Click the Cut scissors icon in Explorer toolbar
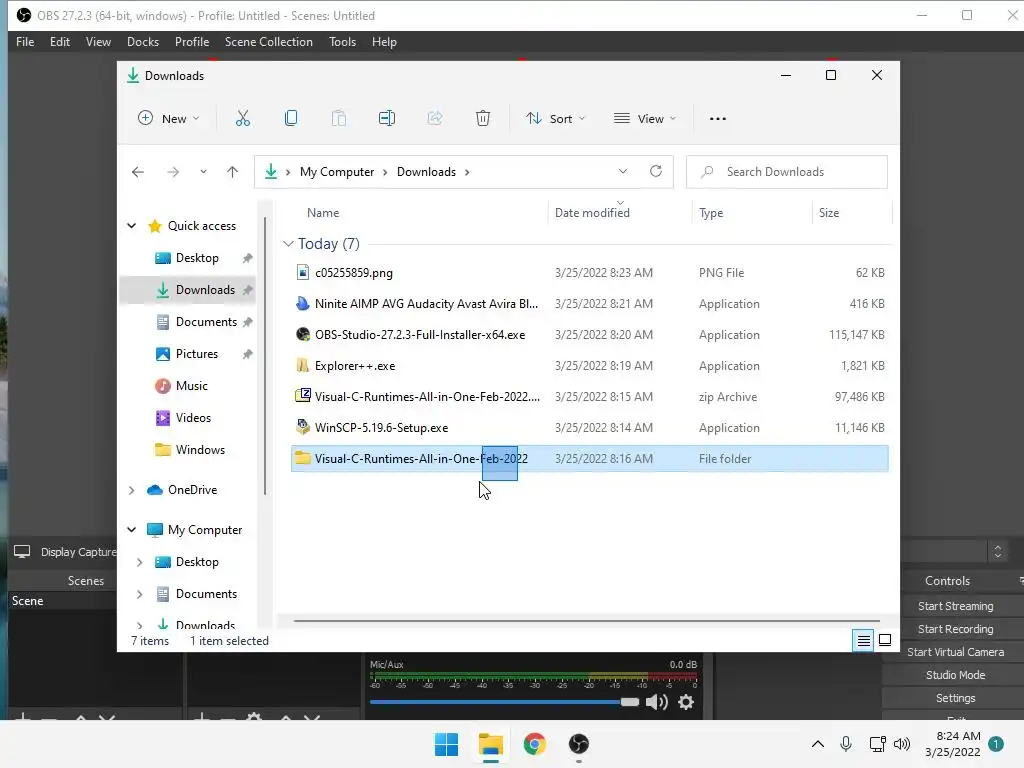The image size is (1024, 768). click(242, 118)
